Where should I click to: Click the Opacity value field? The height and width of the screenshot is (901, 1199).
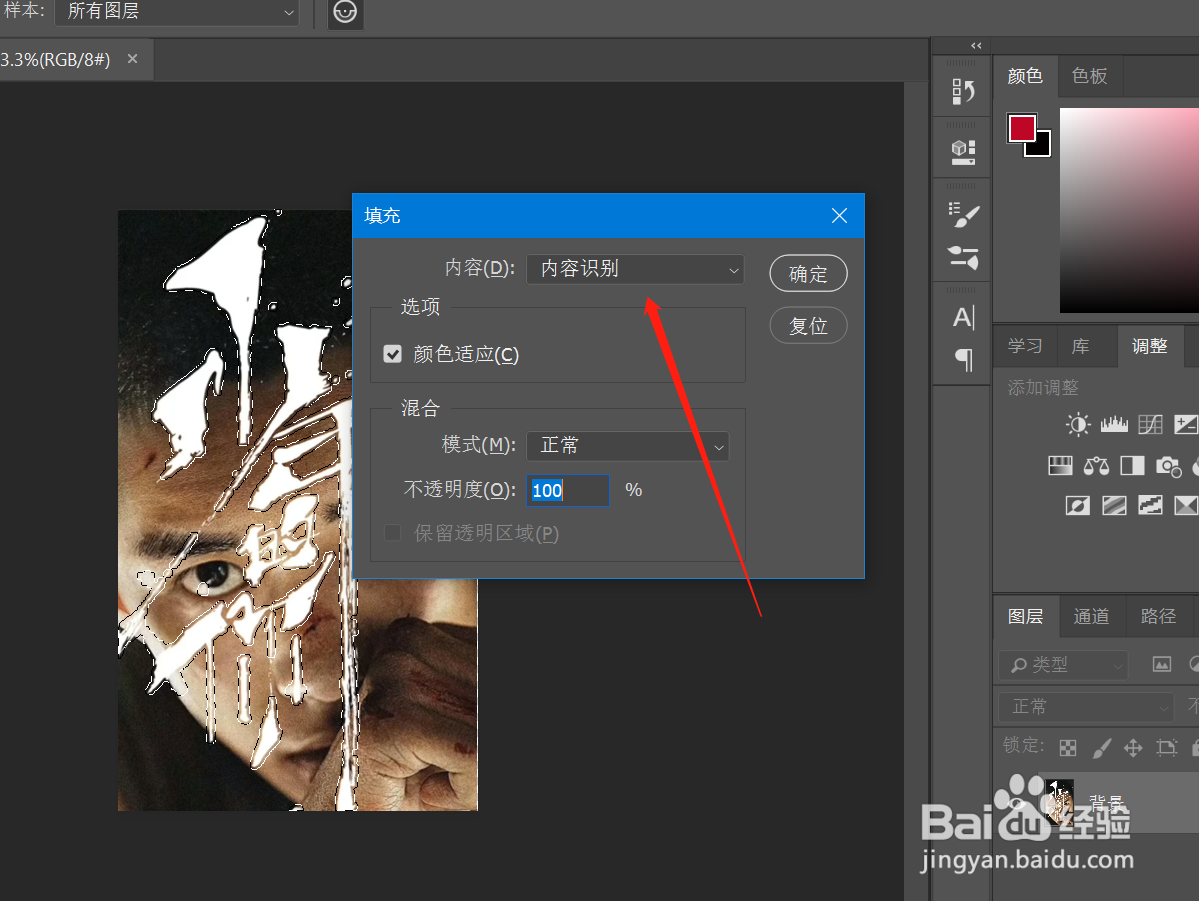tap(567, 490)
